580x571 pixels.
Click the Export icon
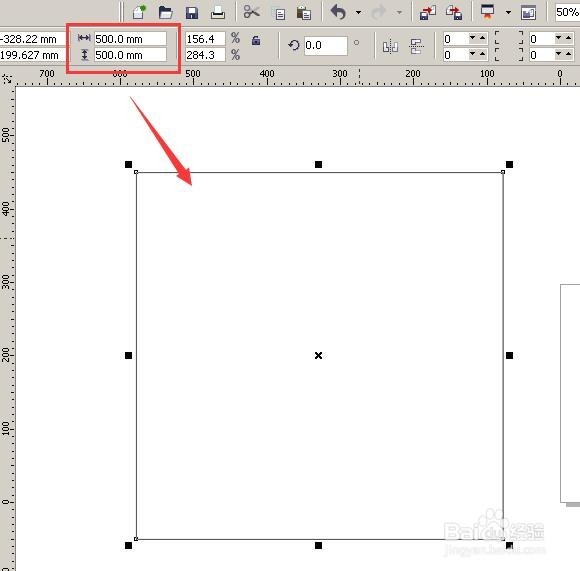pyautogui.click(x=454, y=13)
